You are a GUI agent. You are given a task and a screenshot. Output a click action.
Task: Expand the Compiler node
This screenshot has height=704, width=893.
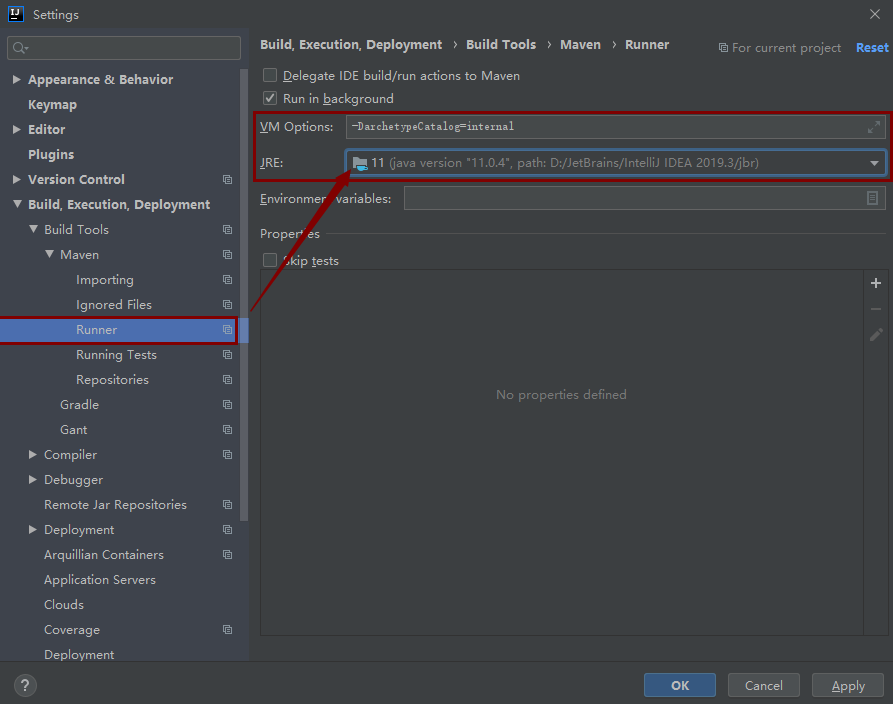tap(32, 455)
